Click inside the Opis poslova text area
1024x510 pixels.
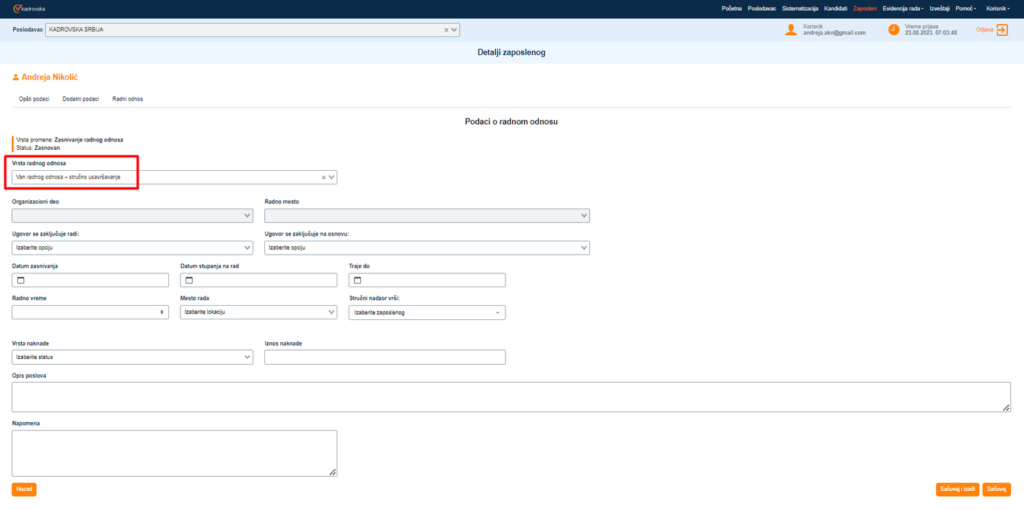[510, 396]
